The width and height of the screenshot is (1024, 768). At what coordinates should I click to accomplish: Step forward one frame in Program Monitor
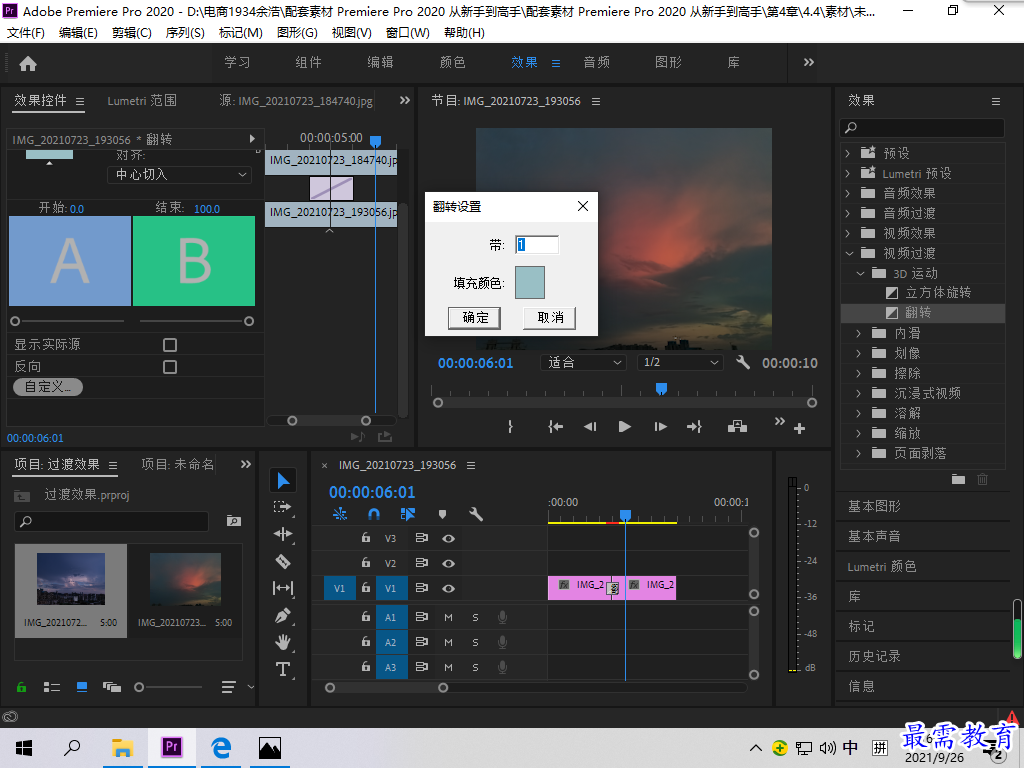[x=660, y=426]
